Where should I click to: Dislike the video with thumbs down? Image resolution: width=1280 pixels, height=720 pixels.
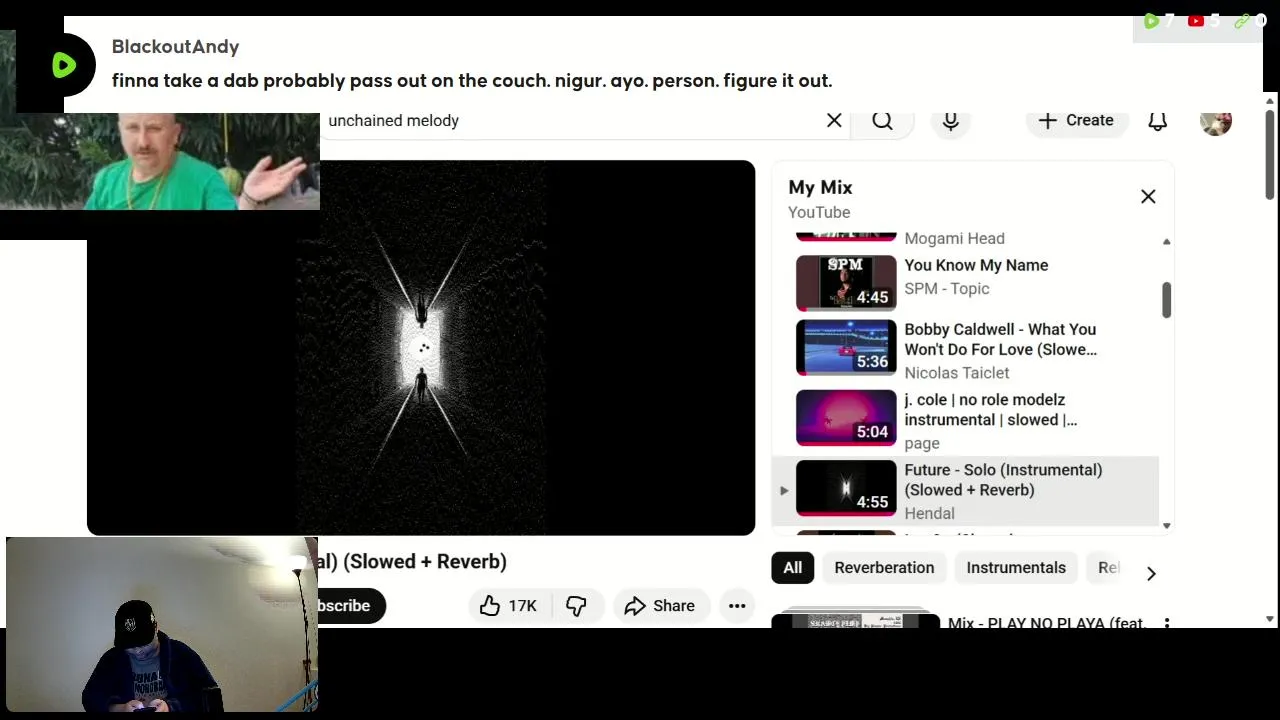click(576, 605)
